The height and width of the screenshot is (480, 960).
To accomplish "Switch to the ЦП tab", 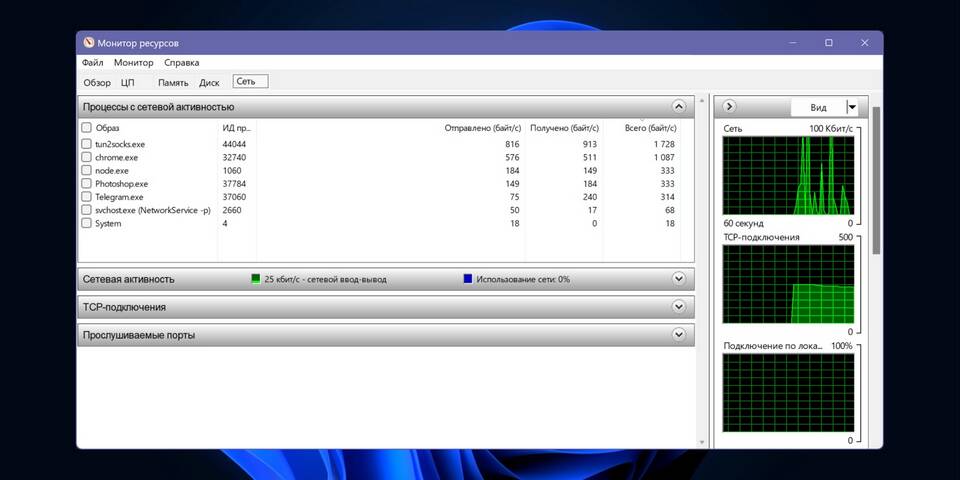I will coord(127,83).
